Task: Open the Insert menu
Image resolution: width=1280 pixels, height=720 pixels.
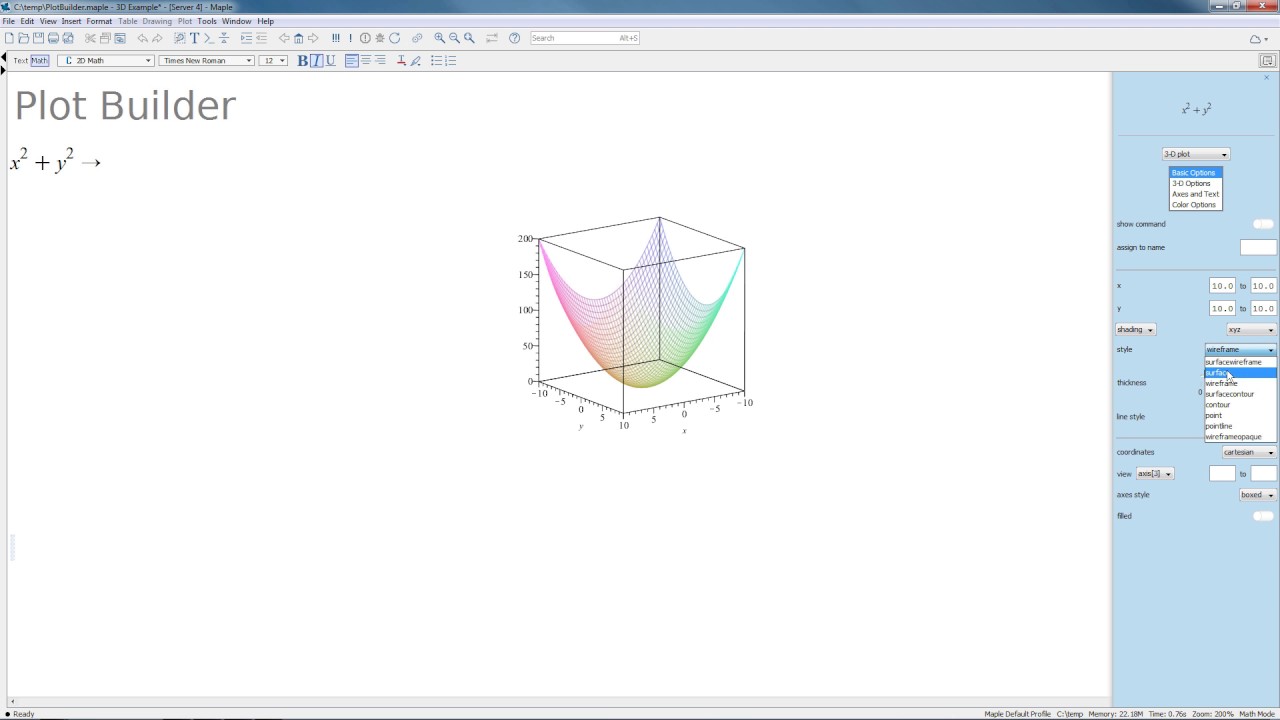Action: pos(71,21)
